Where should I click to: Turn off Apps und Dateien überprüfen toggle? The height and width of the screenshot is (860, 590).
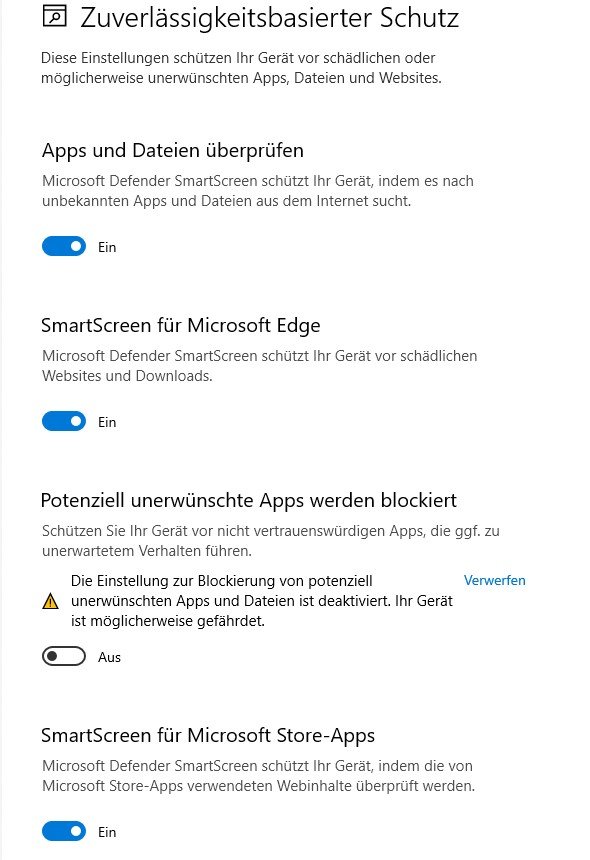64,246
